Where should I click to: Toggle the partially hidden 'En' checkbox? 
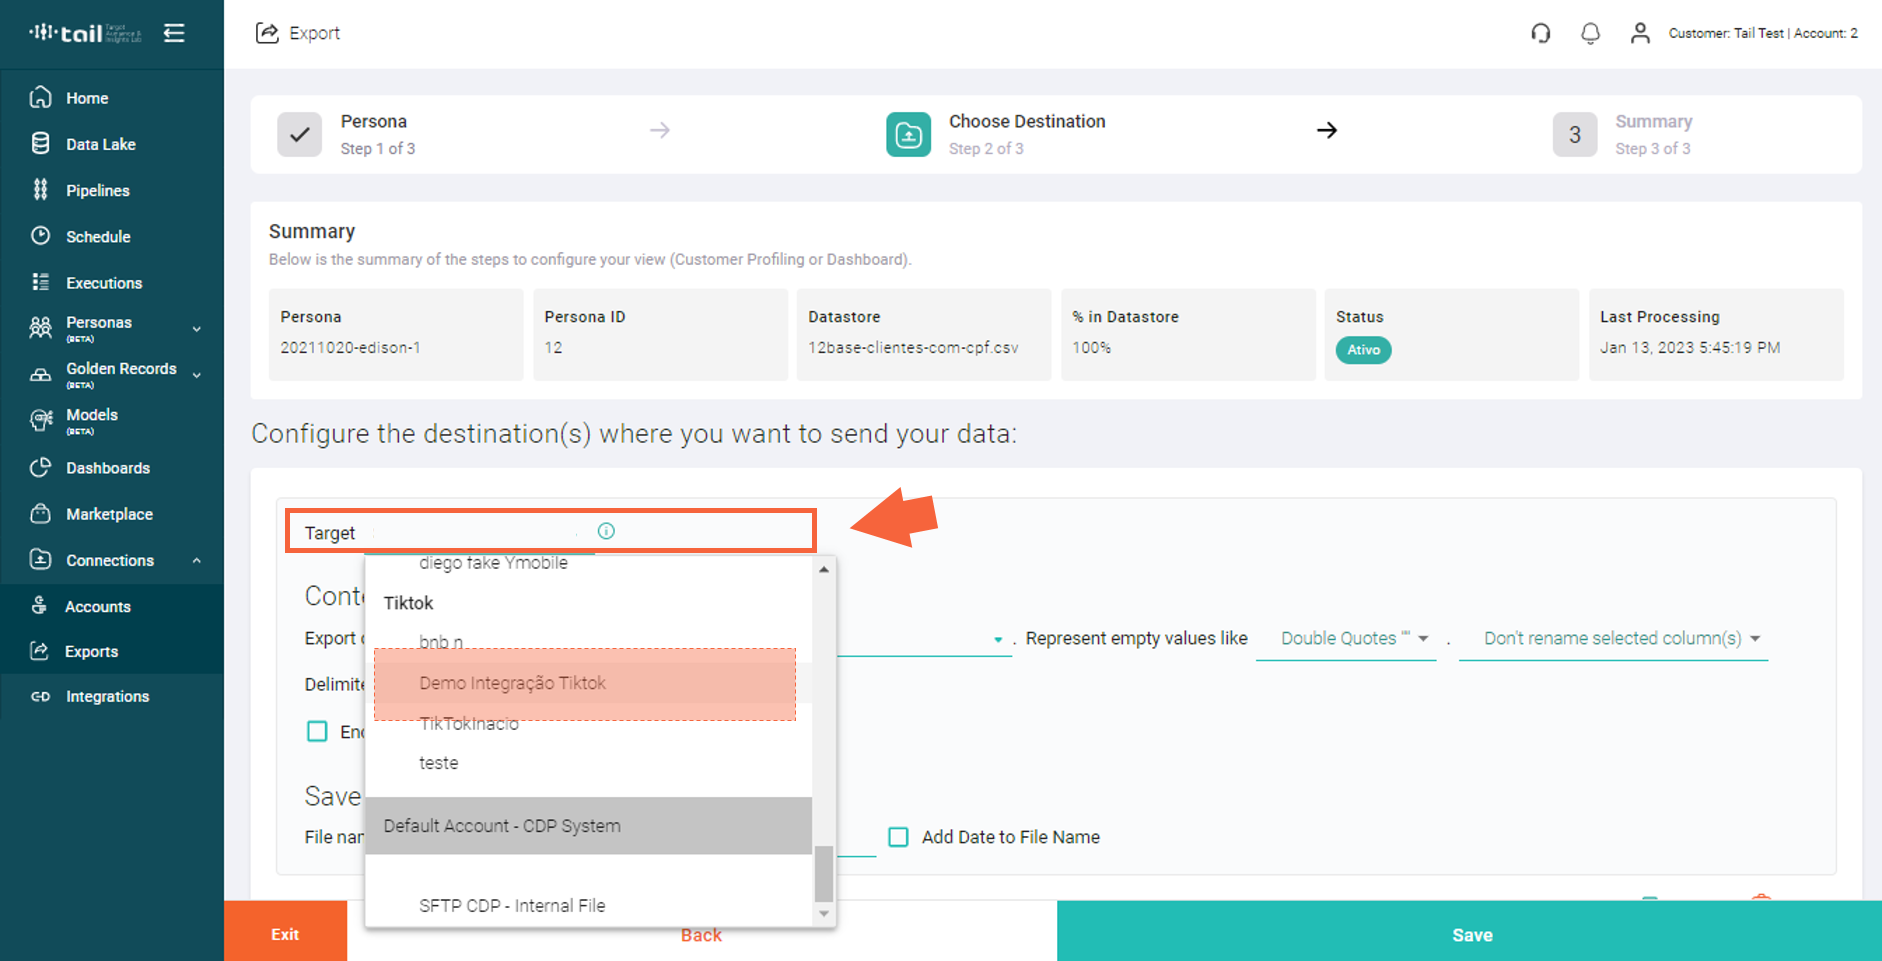[x=317, y=732]
